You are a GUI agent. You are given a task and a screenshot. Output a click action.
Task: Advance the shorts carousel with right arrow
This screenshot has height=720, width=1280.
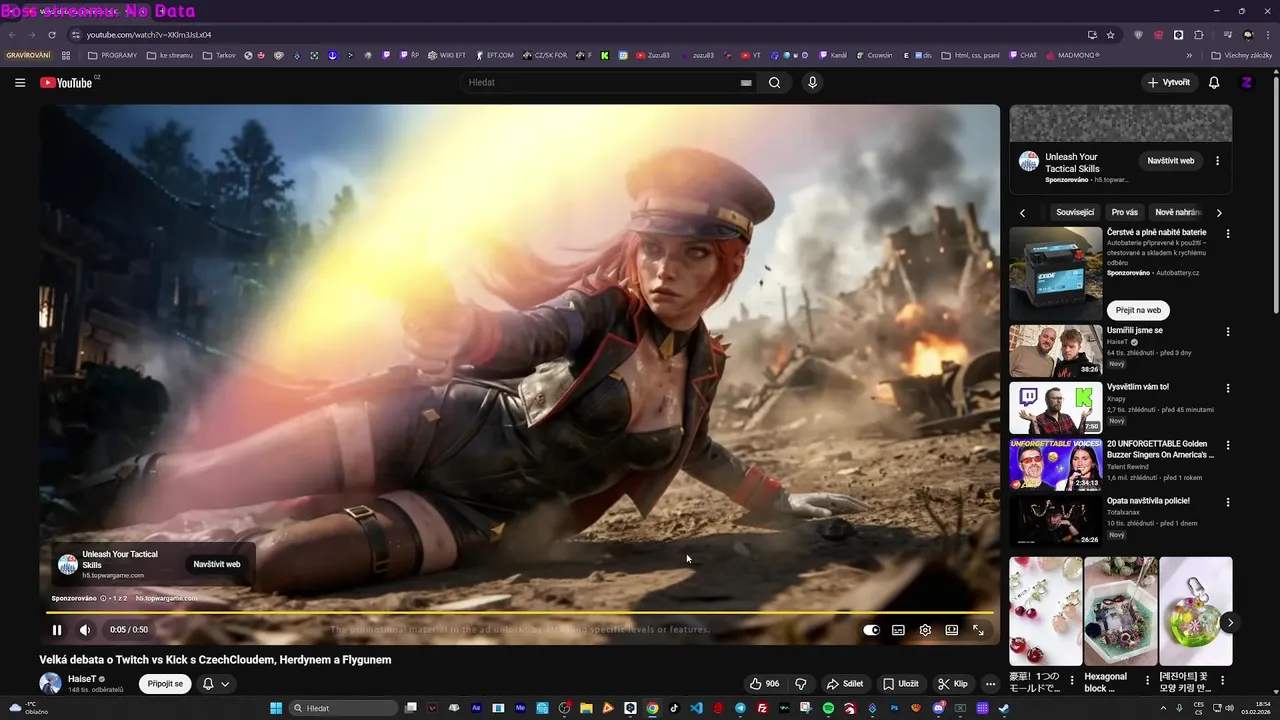pyautogui.click(x=1230, y=622)
